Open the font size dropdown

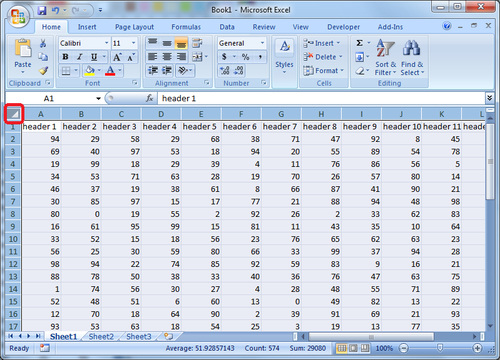[x=133, y=43]
